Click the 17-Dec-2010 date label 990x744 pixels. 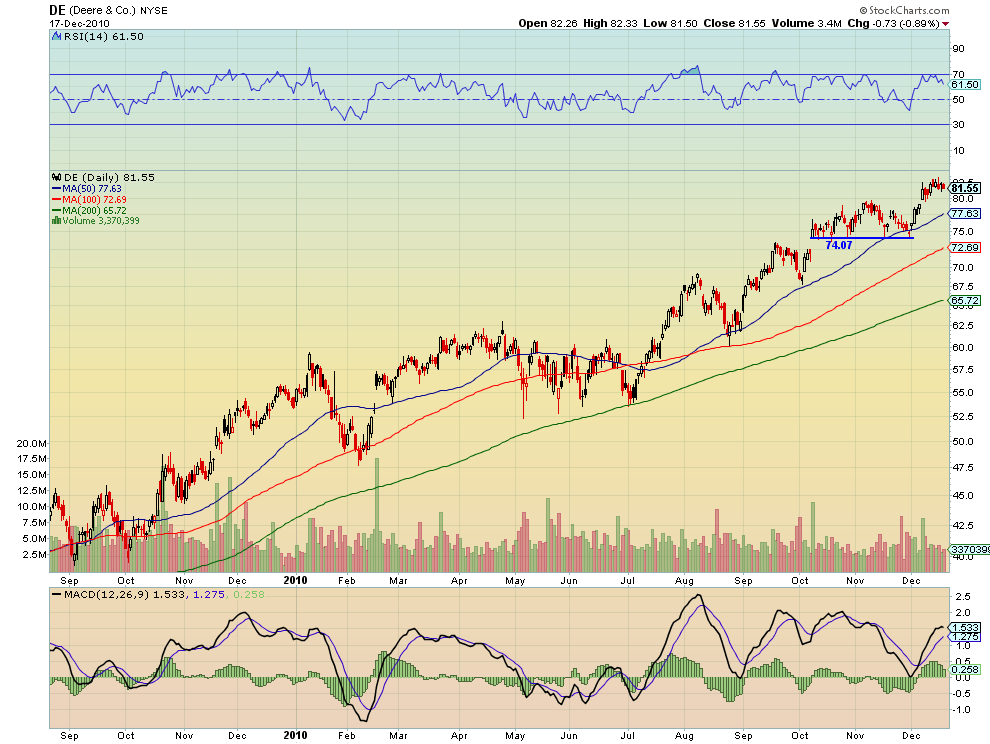click(x=80, y=23)
